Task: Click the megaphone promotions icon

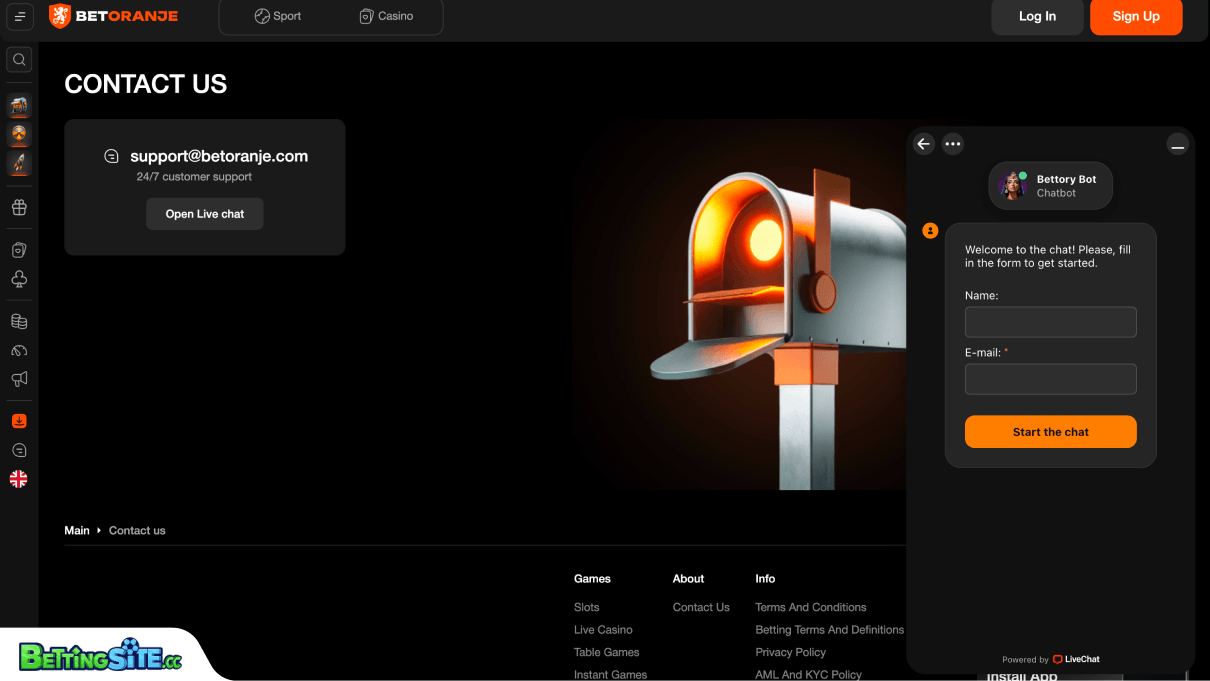Action: [x=19, y=379]
